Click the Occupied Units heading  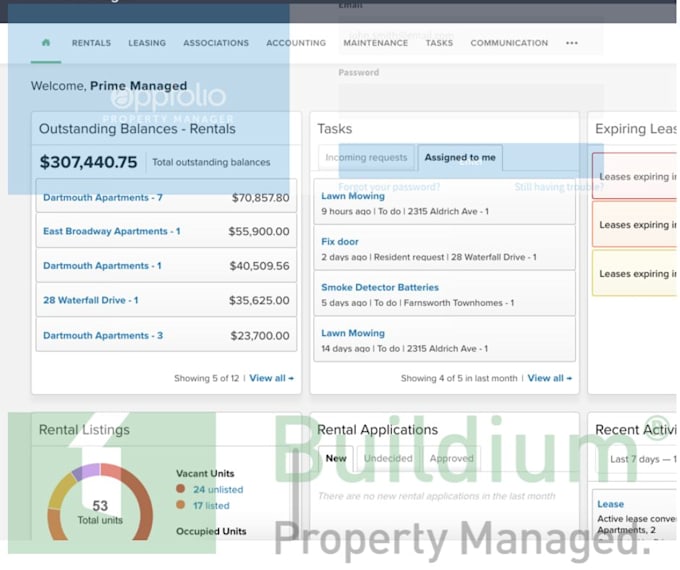tap(211, 531)
